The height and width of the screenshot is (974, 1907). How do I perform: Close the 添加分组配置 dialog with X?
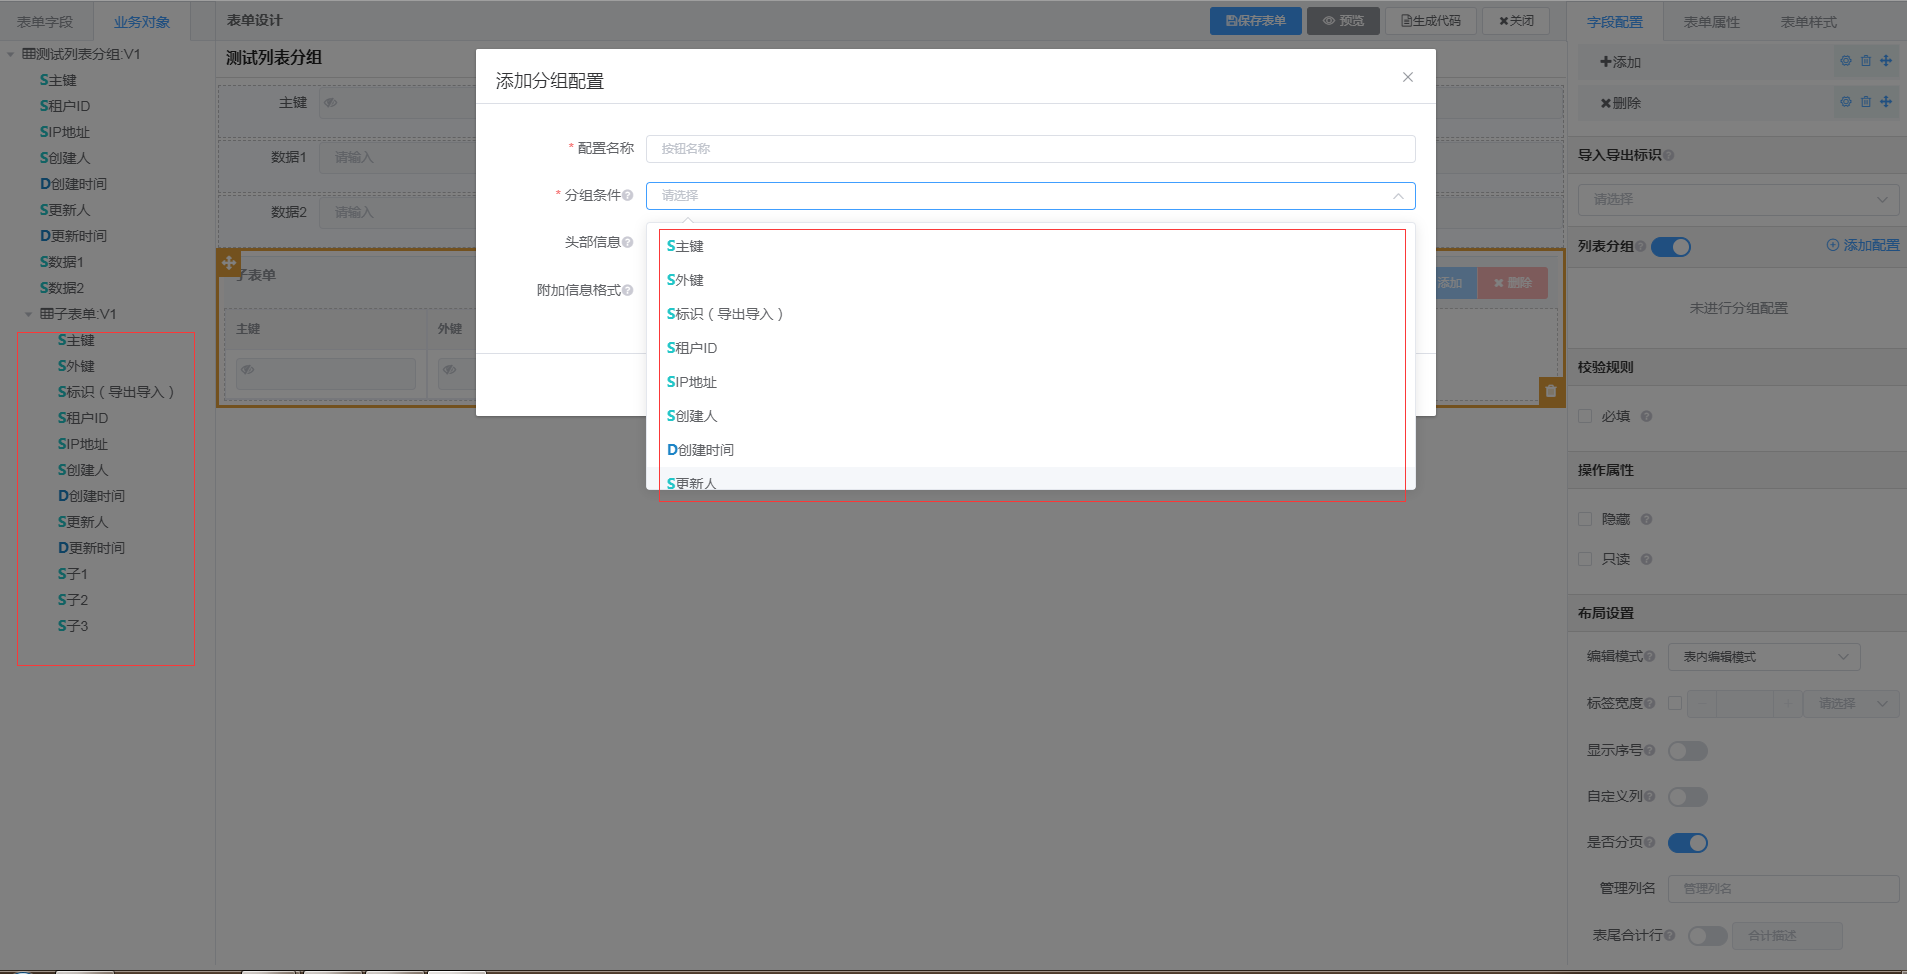(x=1407, y=77)
